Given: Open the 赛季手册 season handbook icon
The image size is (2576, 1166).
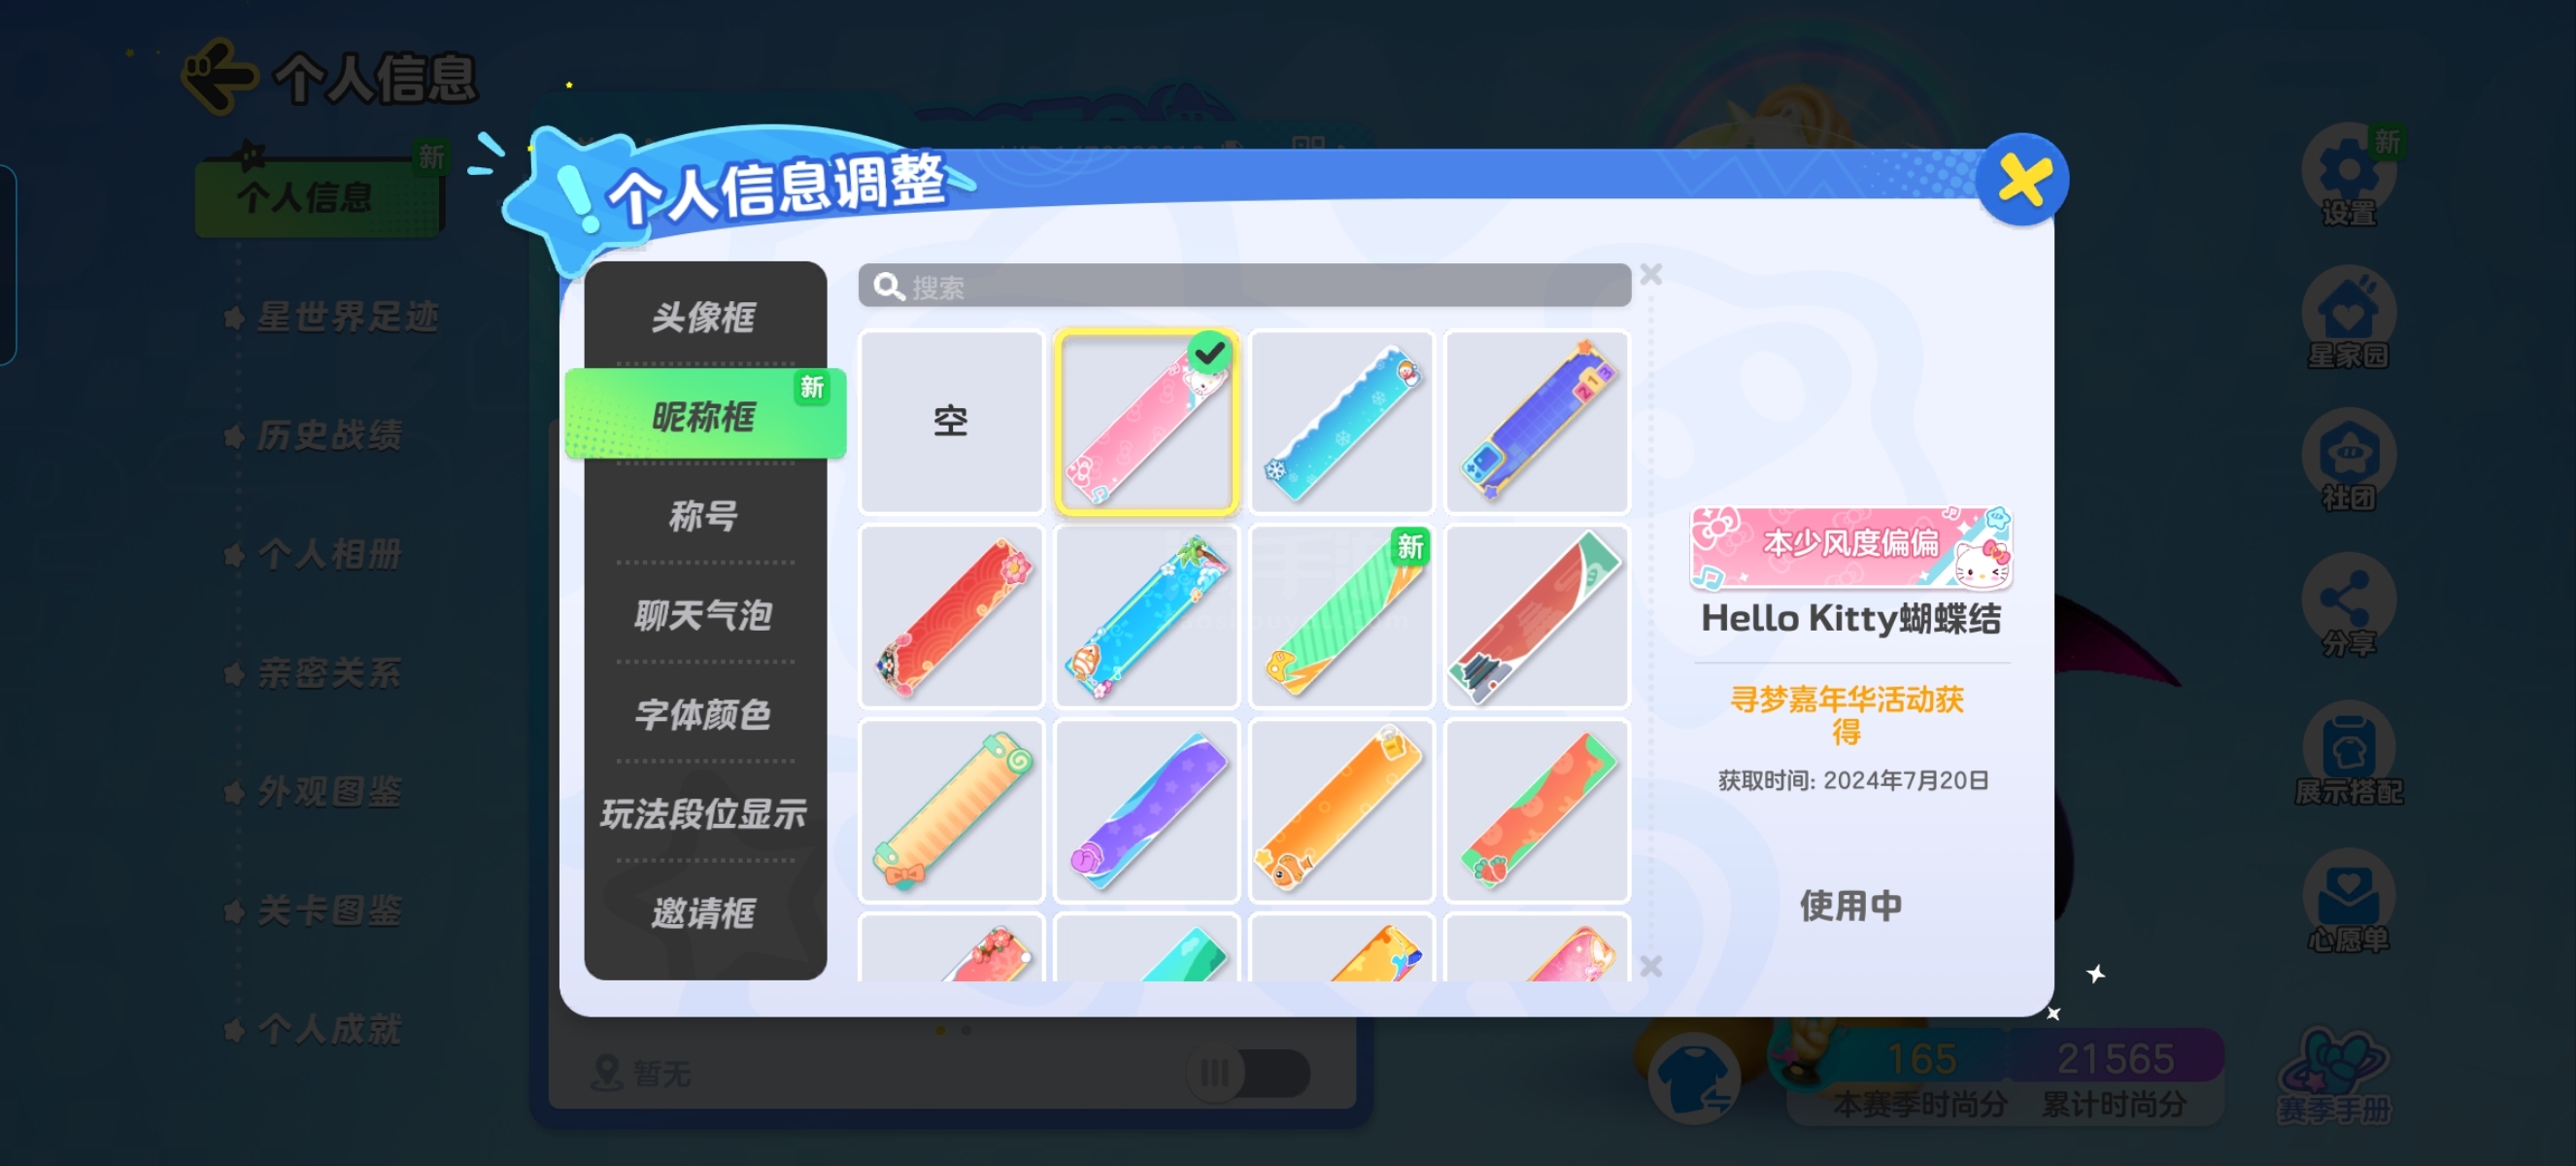Looking at the screenshot, I should coord(2335,1075).
